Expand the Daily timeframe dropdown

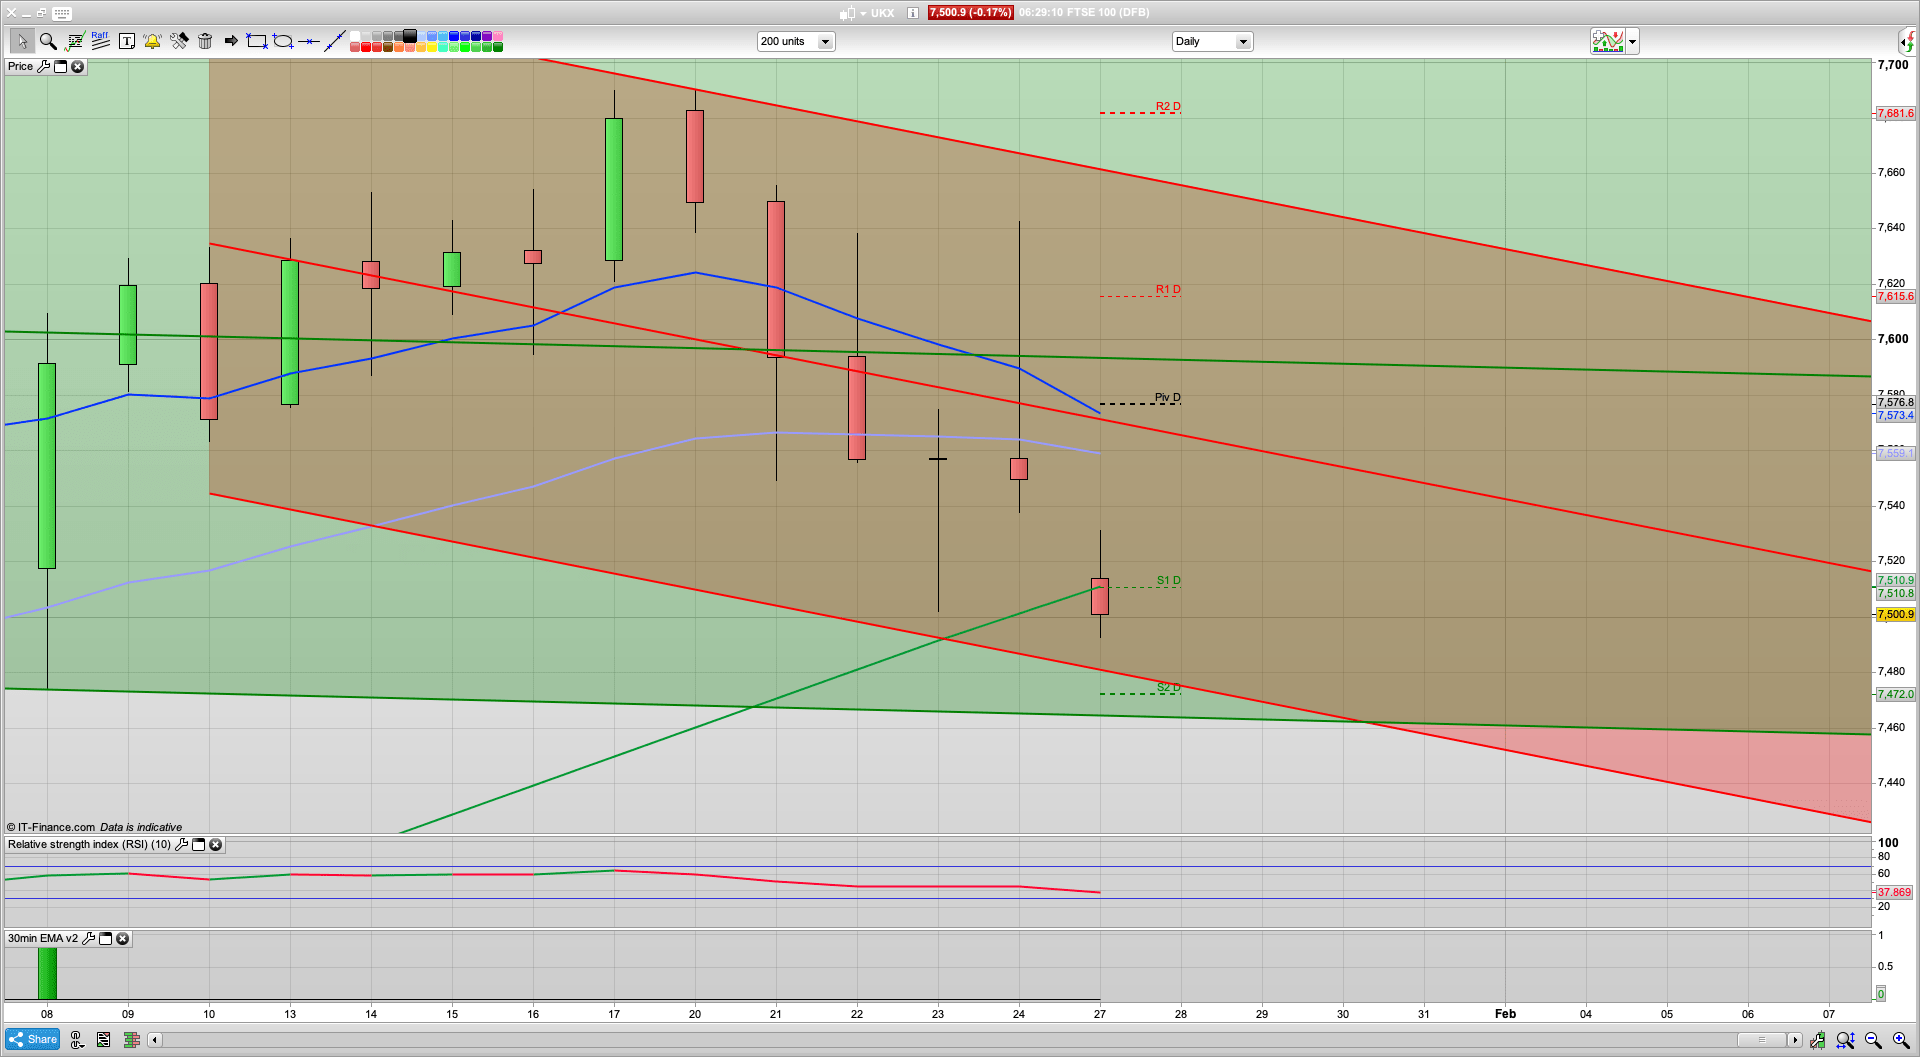pyautogui.click(x=1243, y=42)
